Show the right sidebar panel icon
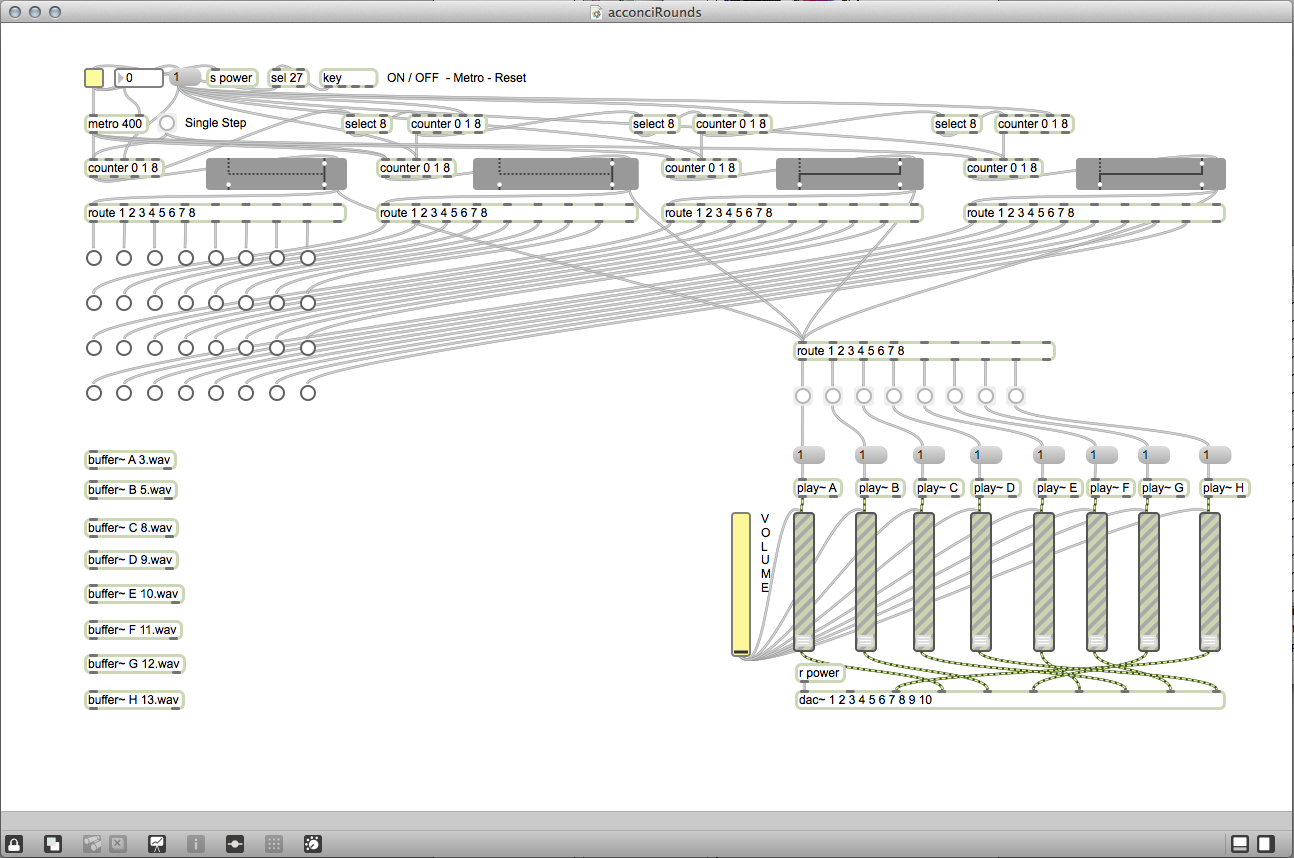The width and height of the screenshot is (1294, 858). coord(1266,843)
